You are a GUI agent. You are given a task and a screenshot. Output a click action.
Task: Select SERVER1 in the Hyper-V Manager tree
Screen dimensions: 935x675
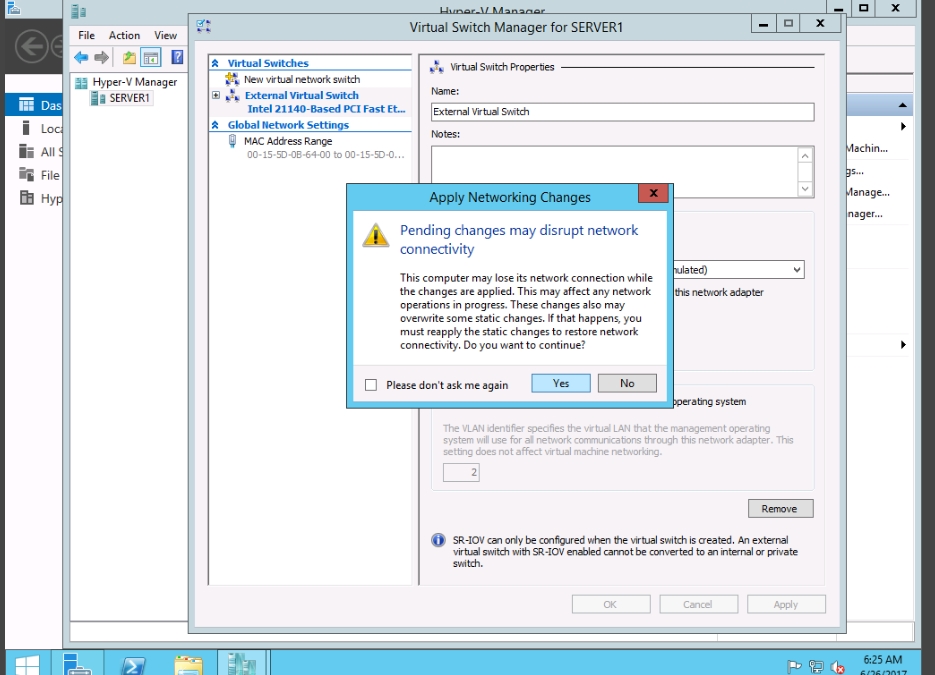tap(129, 98)
